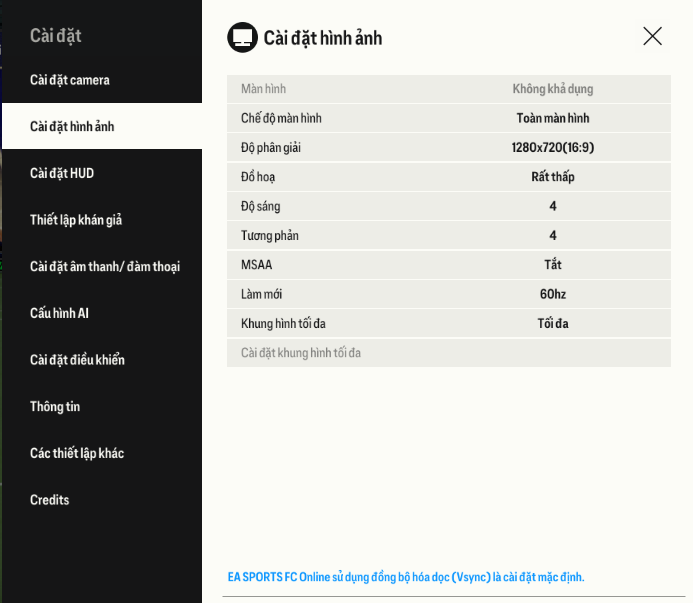
Task: Adjust Độ sáng brightness value
Action: point(552,206)
